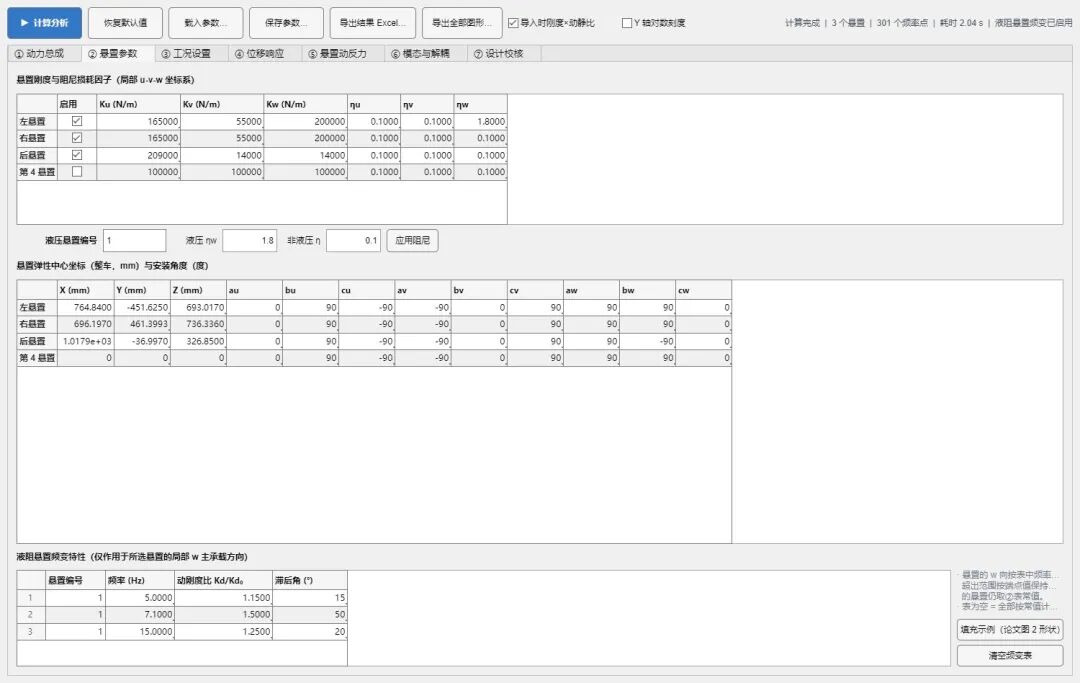Click the 导出全部图形… button
The height and width of the screenshot is (683, 1080).
pyautogui.click(x=462, y=23)
